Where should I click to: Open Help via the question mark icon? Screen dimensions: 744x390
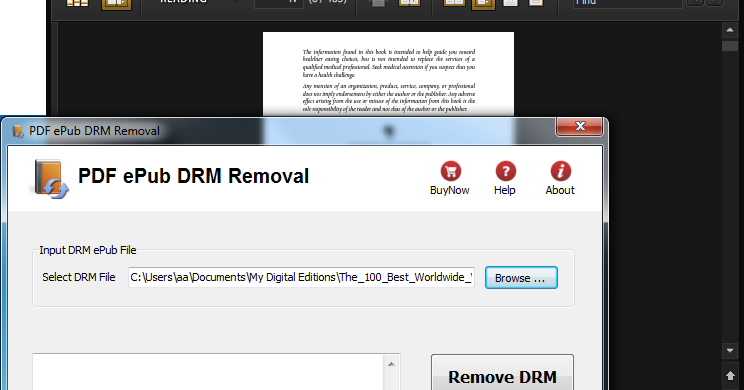click(505, 171)
